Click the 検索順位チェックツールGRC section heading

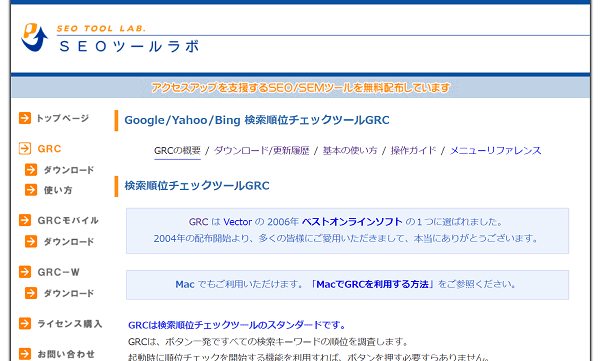(x=197, y=186)
